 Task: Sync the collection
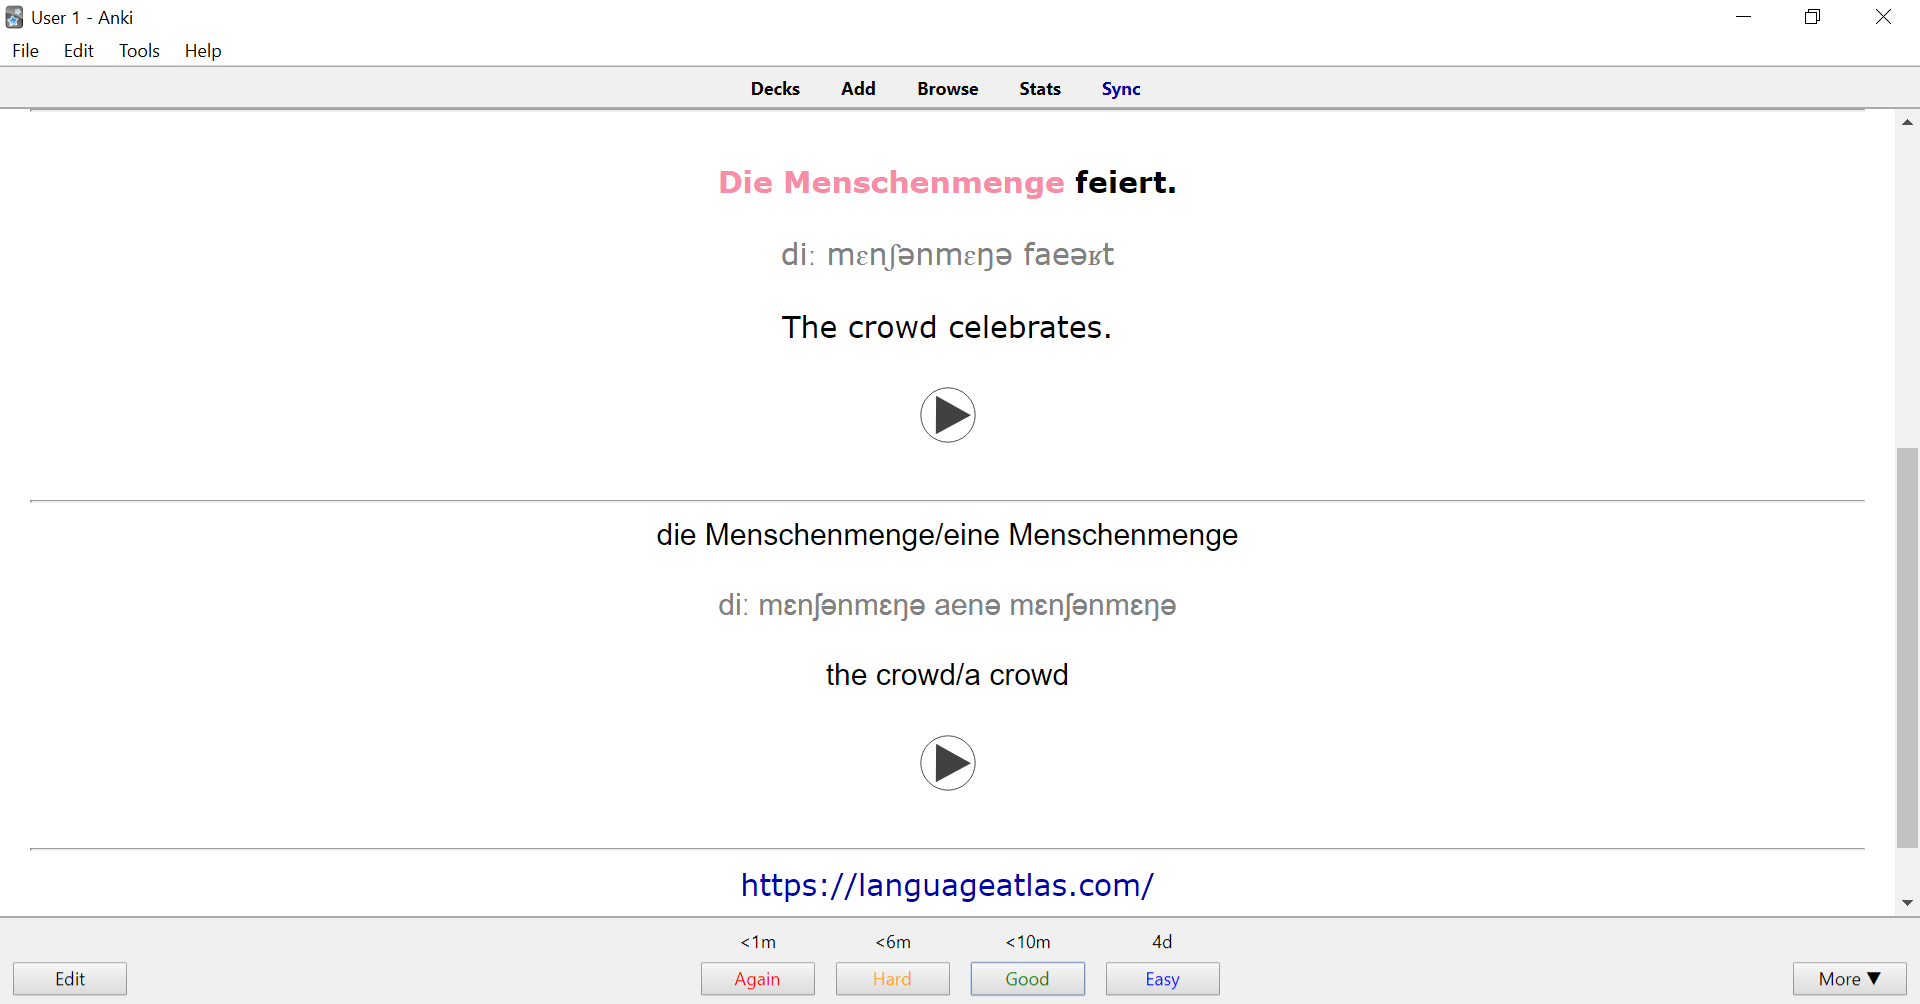click(1120, 88)
